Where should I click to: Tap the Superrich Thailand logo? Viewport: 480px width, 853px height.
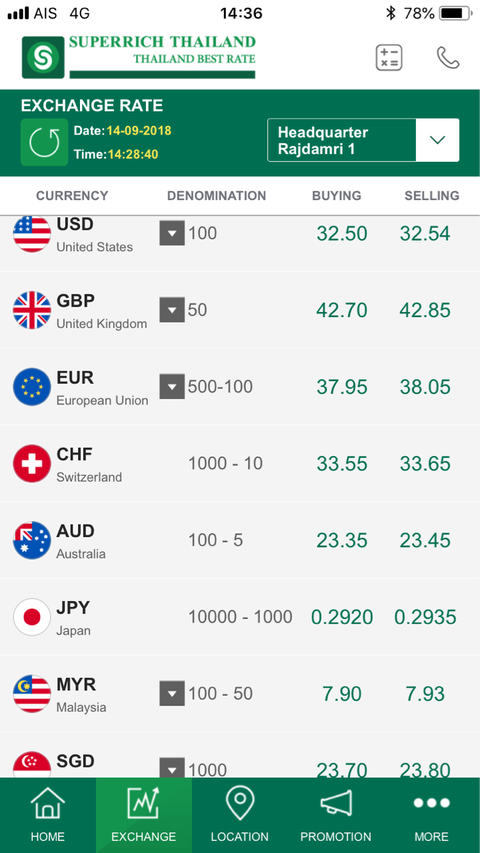(x=139, y=57)
